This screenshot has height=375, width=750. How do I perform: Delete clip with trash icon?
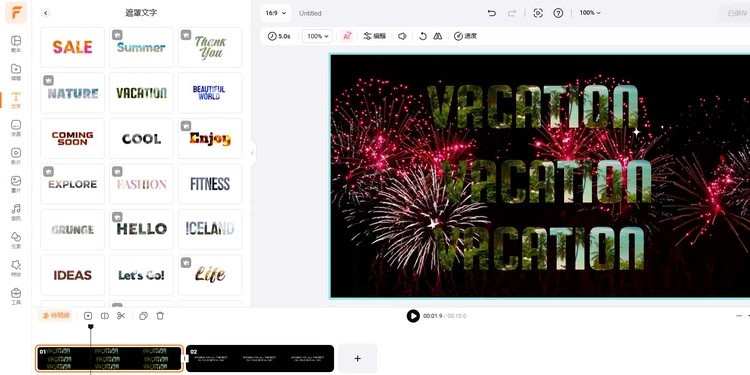[x=160, y=316]
